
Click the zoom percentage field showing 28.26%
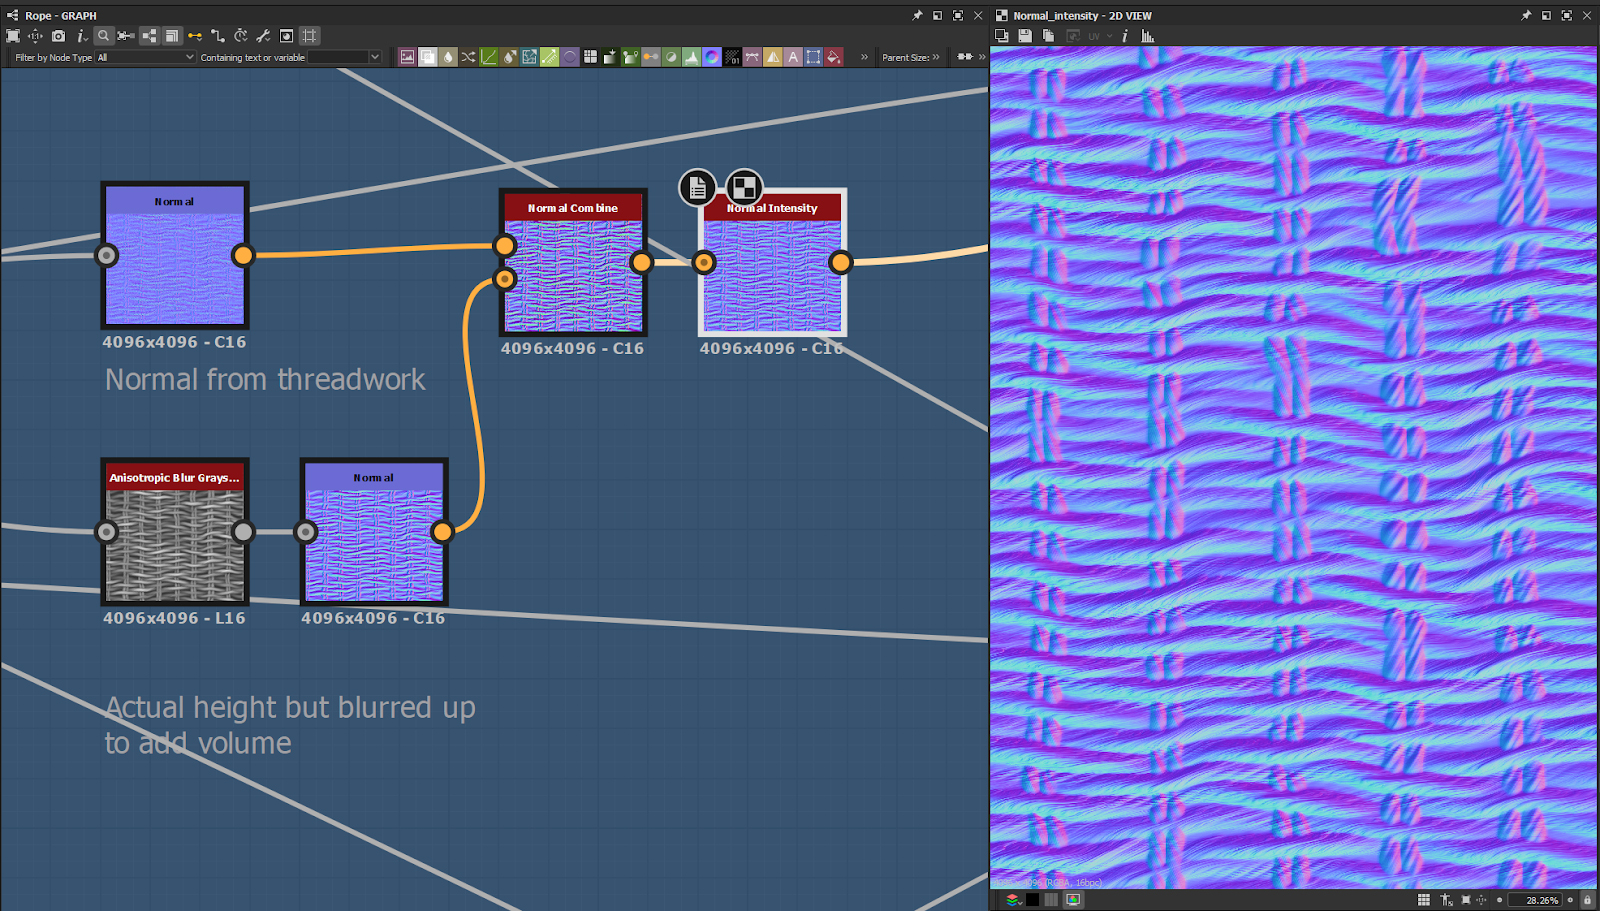click(x=1535, y=900)
